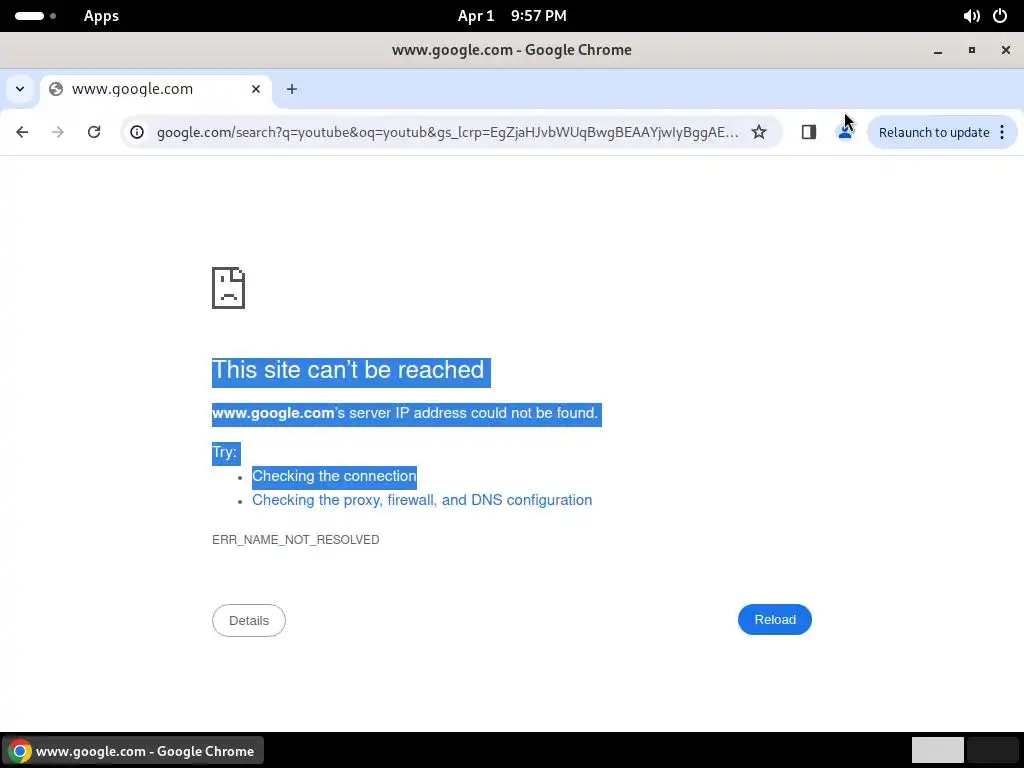Open a new tab with plus icon
The height and width of the screenshot is (768, 1024).
(x=292, y=89)
